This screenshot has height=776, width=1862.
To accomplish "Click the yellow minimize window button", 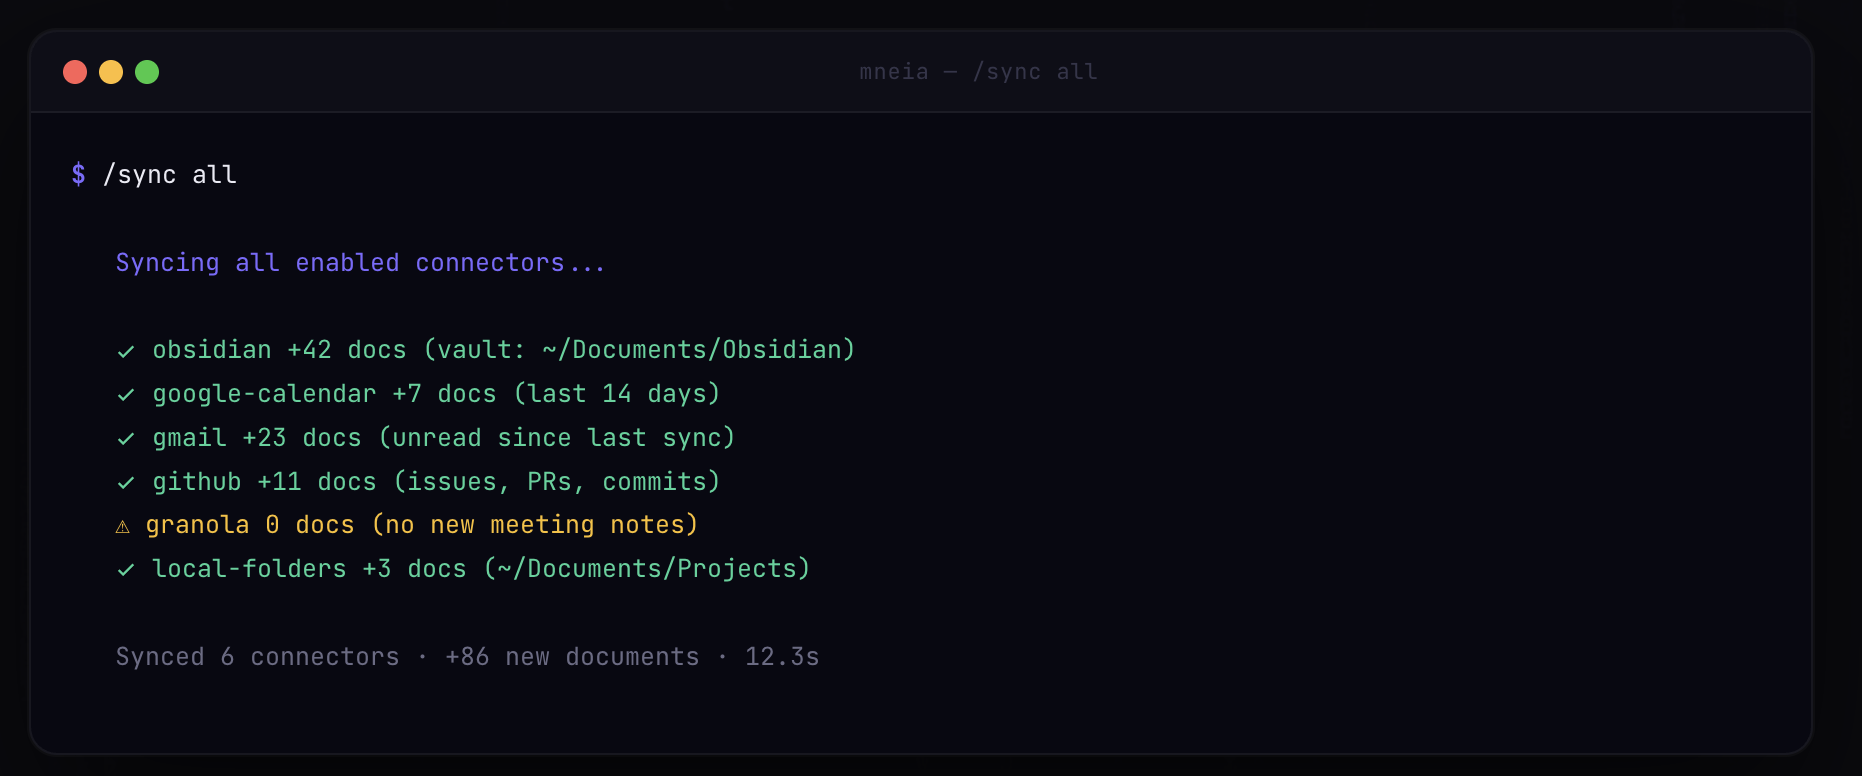I will (x=111, y=72).
